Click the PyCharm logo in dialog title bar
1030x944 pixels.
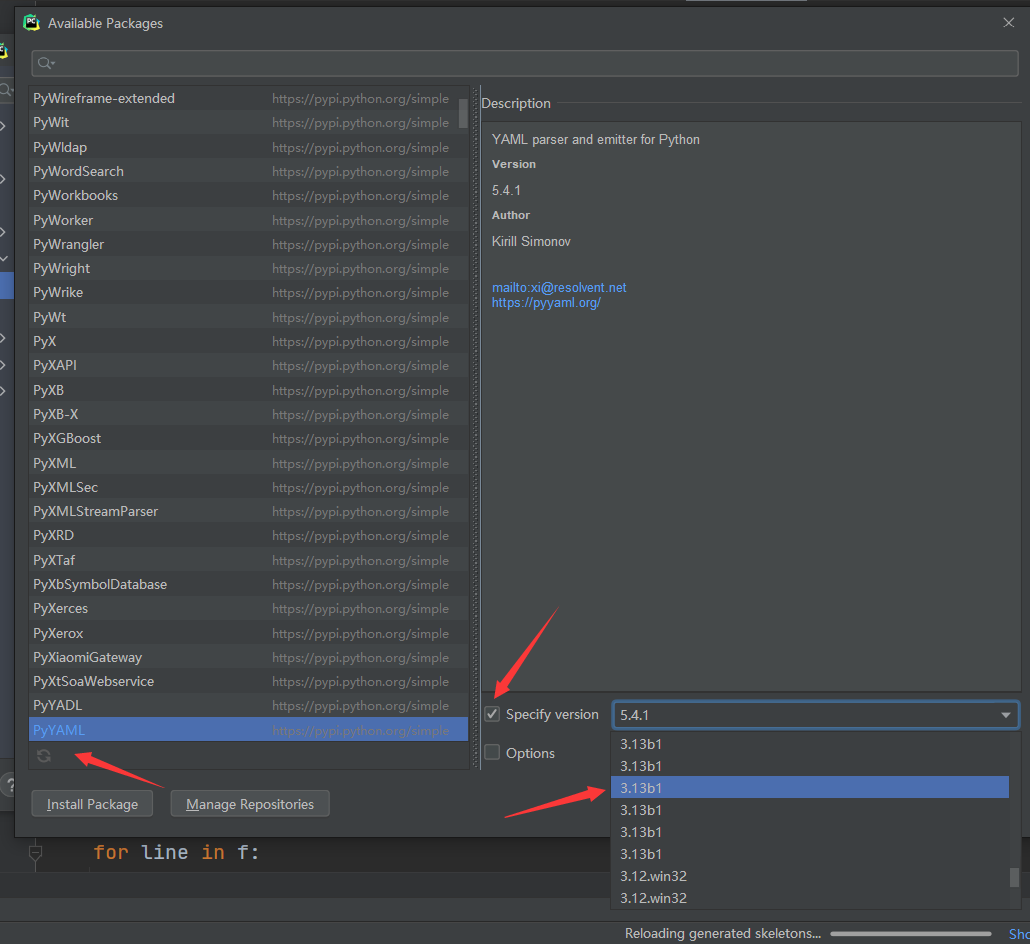coord(31,22)
